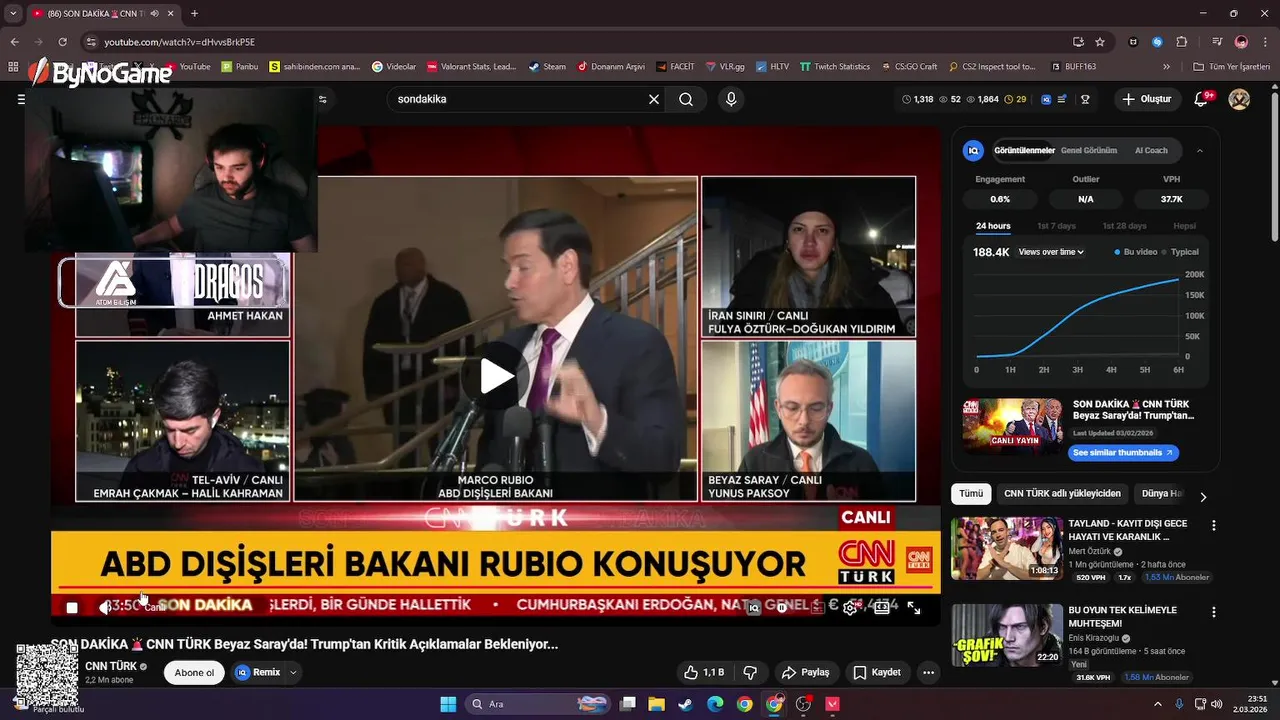The height and width of the screenshot is (720, 1280).
Task: Clear the sondakika search text
Action: (x=654, y=99)
